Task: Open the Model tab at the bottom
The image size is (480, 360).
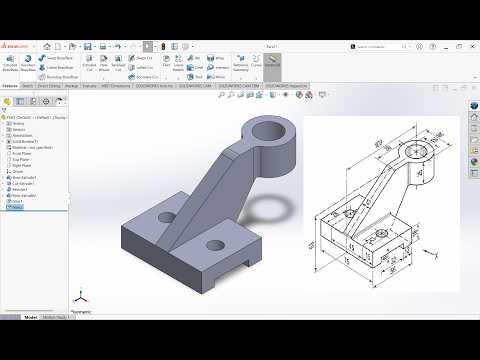Action: click(31, 317)
